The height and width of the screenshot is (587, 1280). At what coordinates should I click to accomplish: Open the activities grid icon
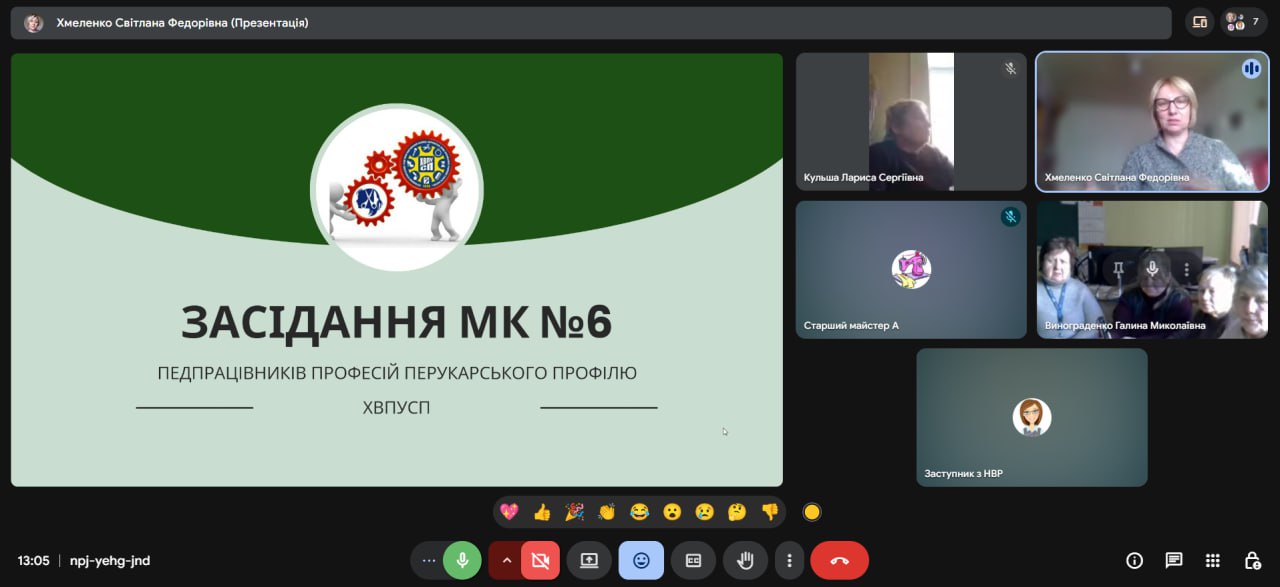(x=1213, y=561)
